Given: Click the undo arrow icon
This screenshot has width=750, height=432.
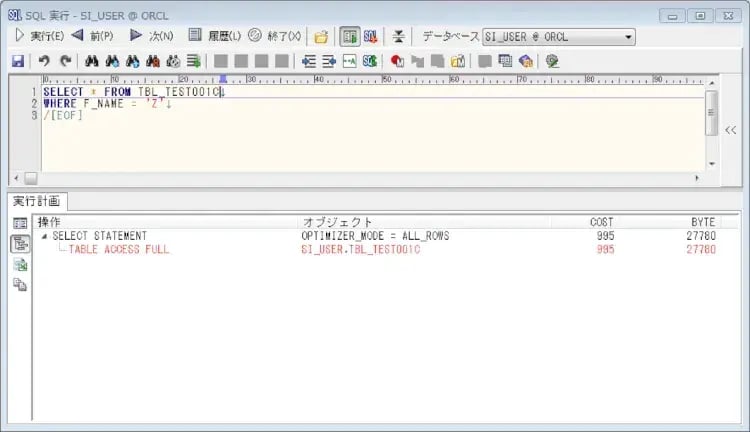Looking at the screenshot, I should [44, 61].
